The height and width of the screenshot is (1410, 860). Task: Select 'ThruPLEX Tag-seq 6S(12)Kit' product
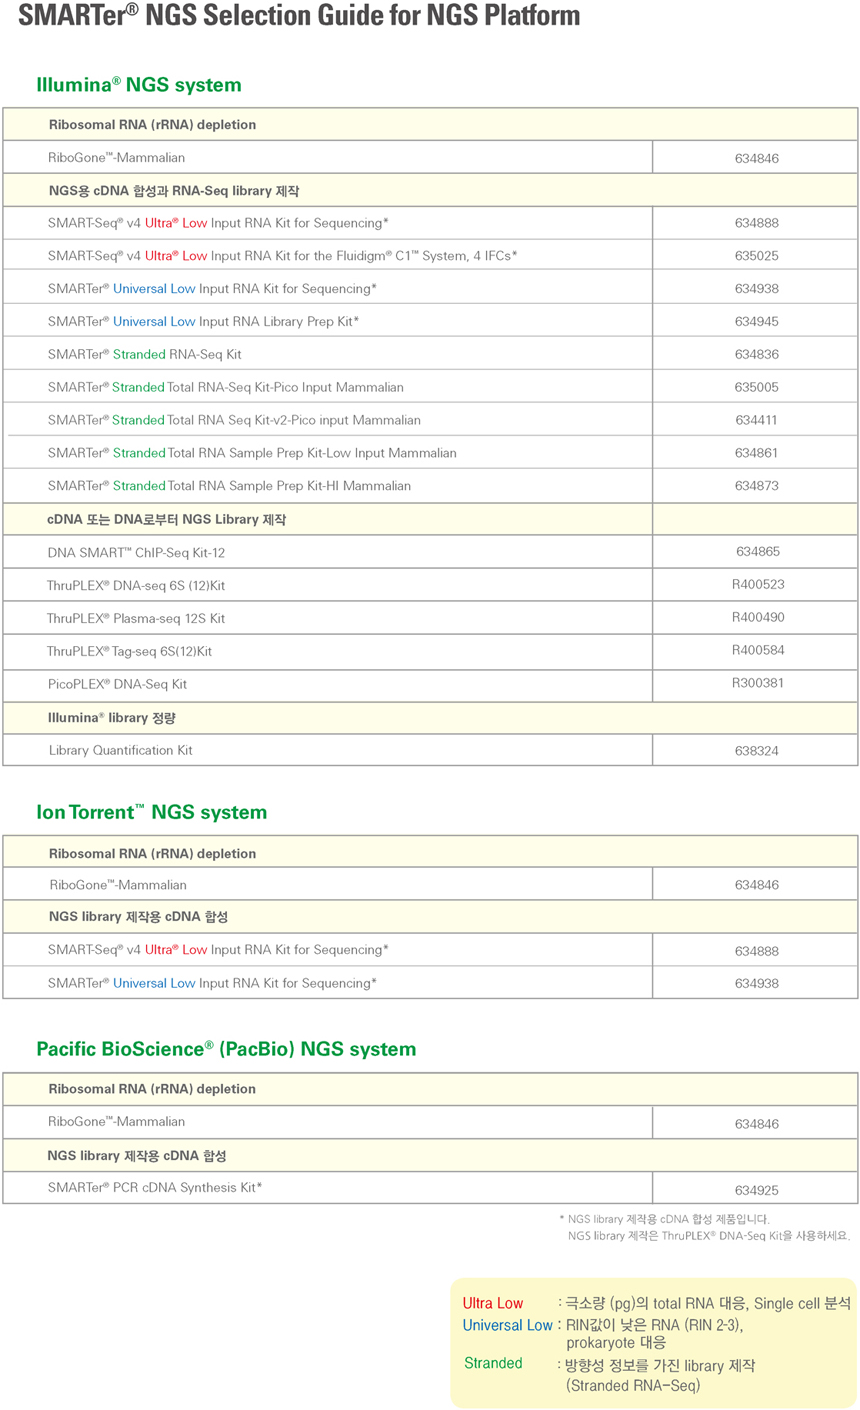[x=129, y=652]
